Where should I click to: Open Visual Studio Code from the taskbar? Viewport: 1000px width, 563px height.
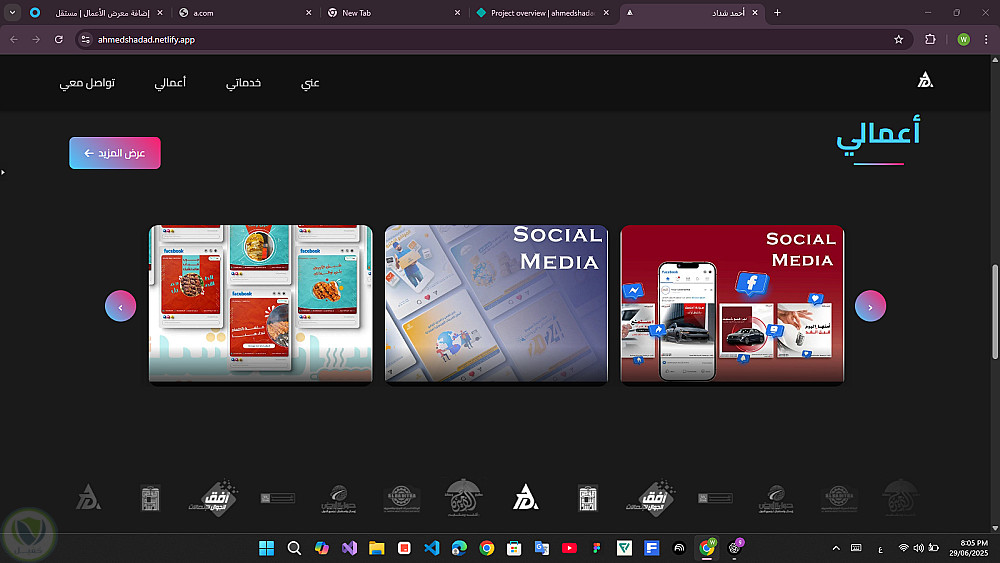tap(432, 548)
